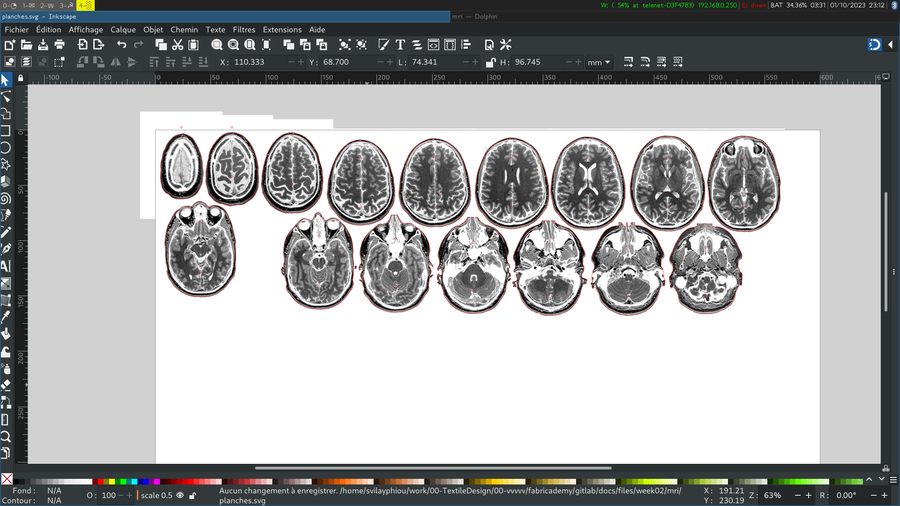
Task: Open Fill and Stroke dialog icon
Action: 383,45
